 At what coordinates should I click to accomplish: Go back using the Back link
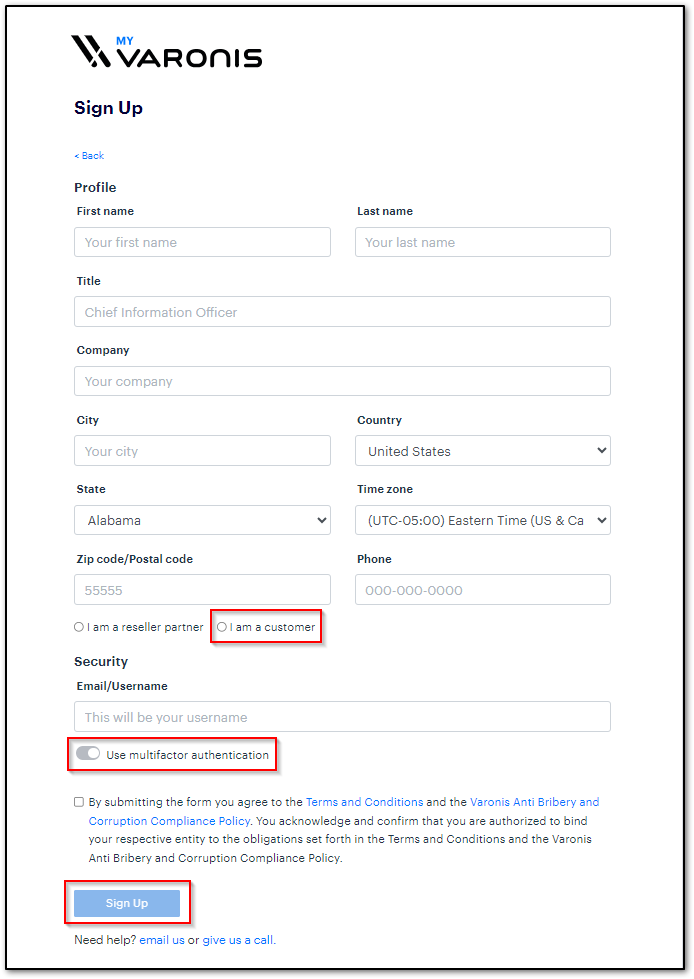[89, 156]
